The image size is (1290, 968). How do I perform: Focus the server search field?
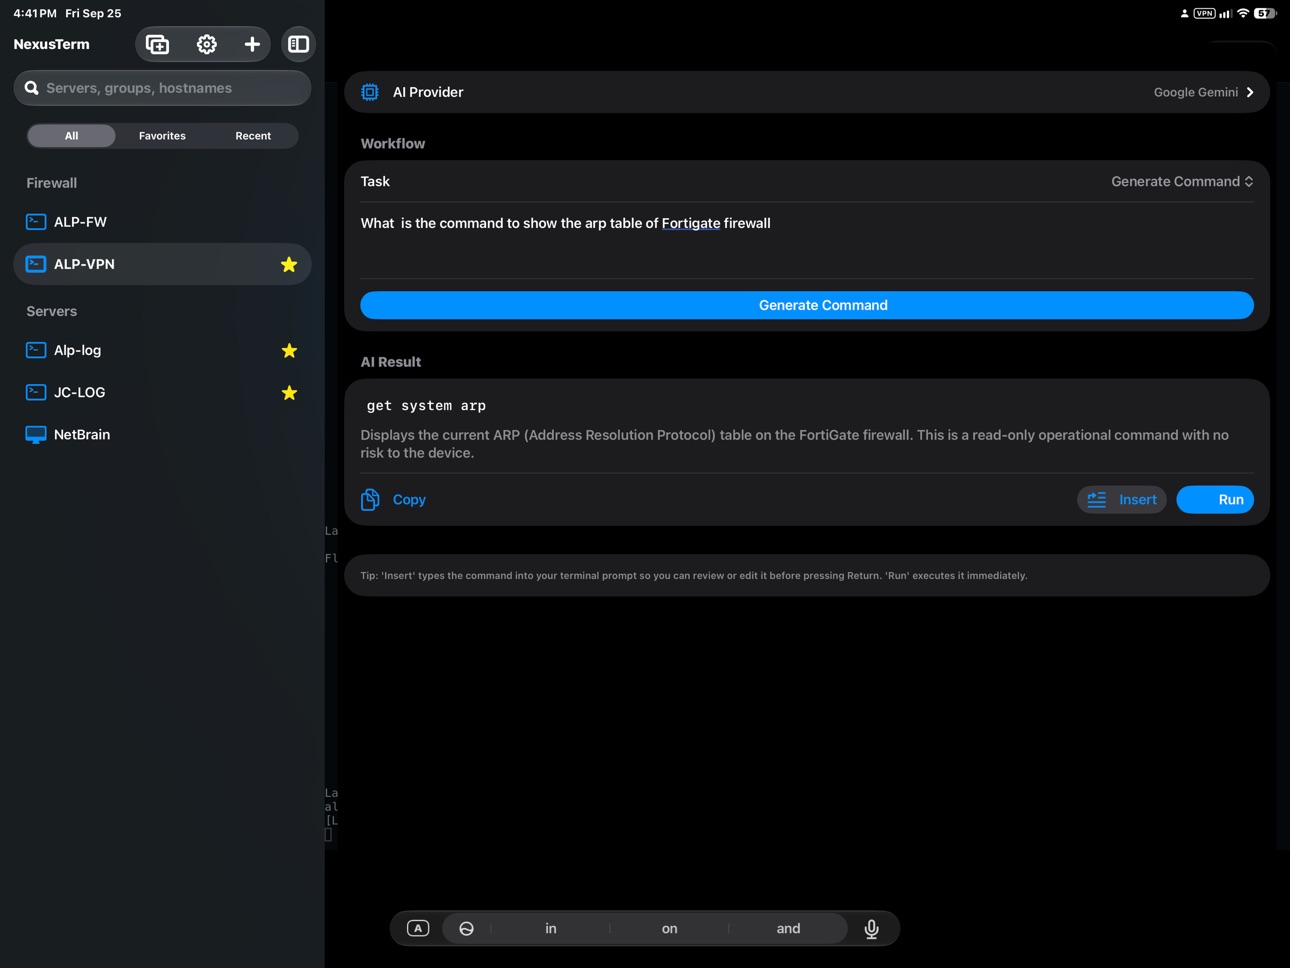coord(162,88)
